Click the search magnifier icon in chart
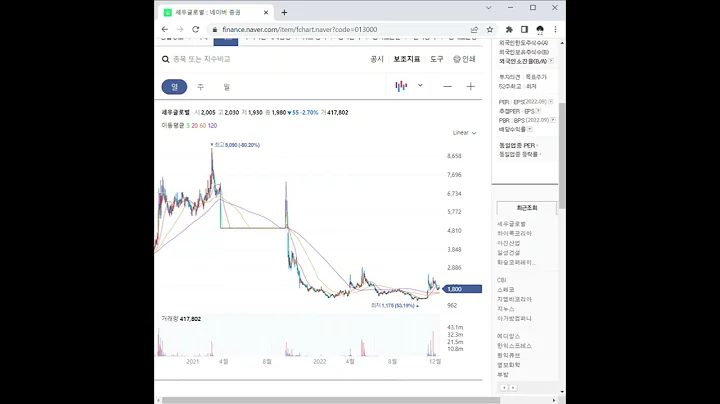Image resolution: width=720 pixels, height=404 pixels. coord(166,59)
